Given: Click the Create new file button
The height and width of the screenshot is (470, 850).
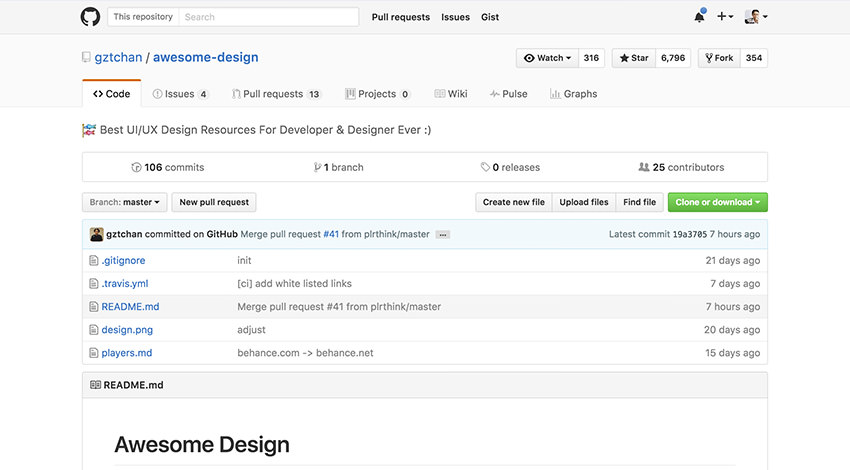Looking at the screenshot, I should (x=514, y=202).
